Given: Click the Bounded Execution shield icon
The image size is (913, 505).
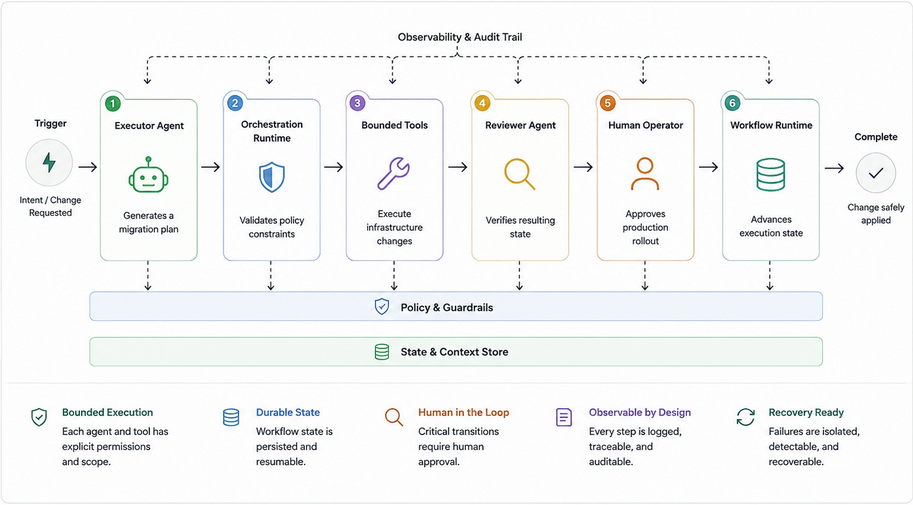Looking at the screenshot, I should click(x=39, y=417).
